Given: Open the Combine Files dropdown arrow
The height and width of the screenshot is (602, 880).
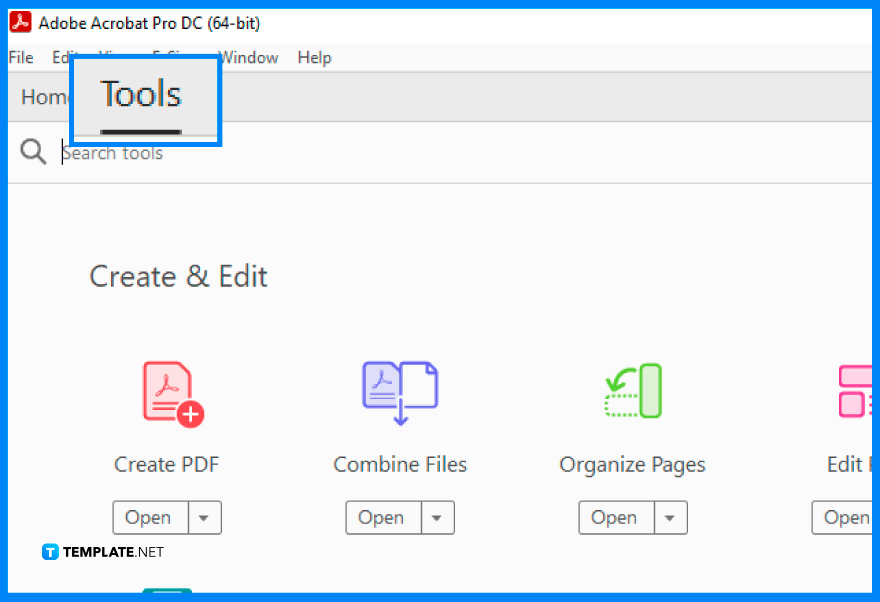Looking at the screenshot, I should (x=437, y=517).
